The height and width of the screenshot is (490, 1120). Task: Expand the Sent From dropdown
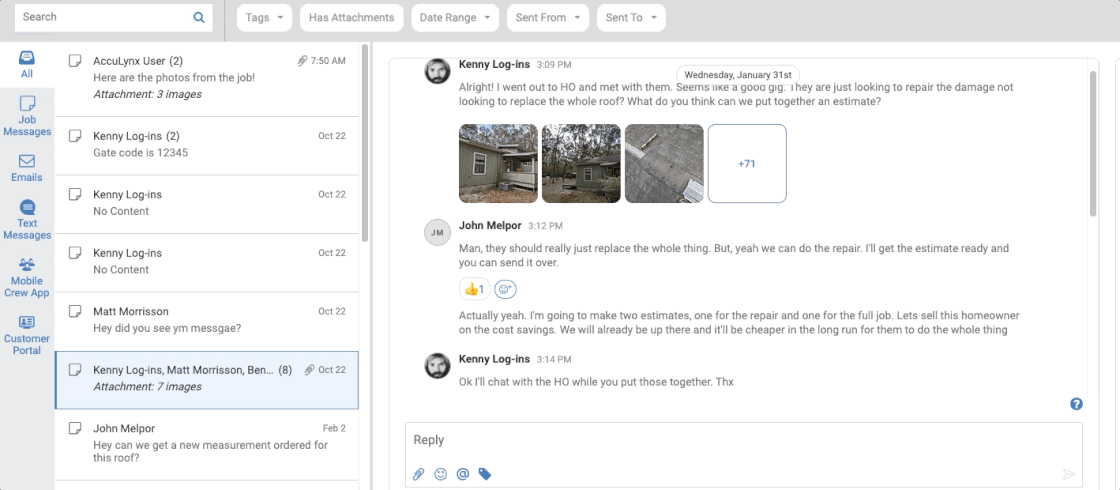(548, 17)
